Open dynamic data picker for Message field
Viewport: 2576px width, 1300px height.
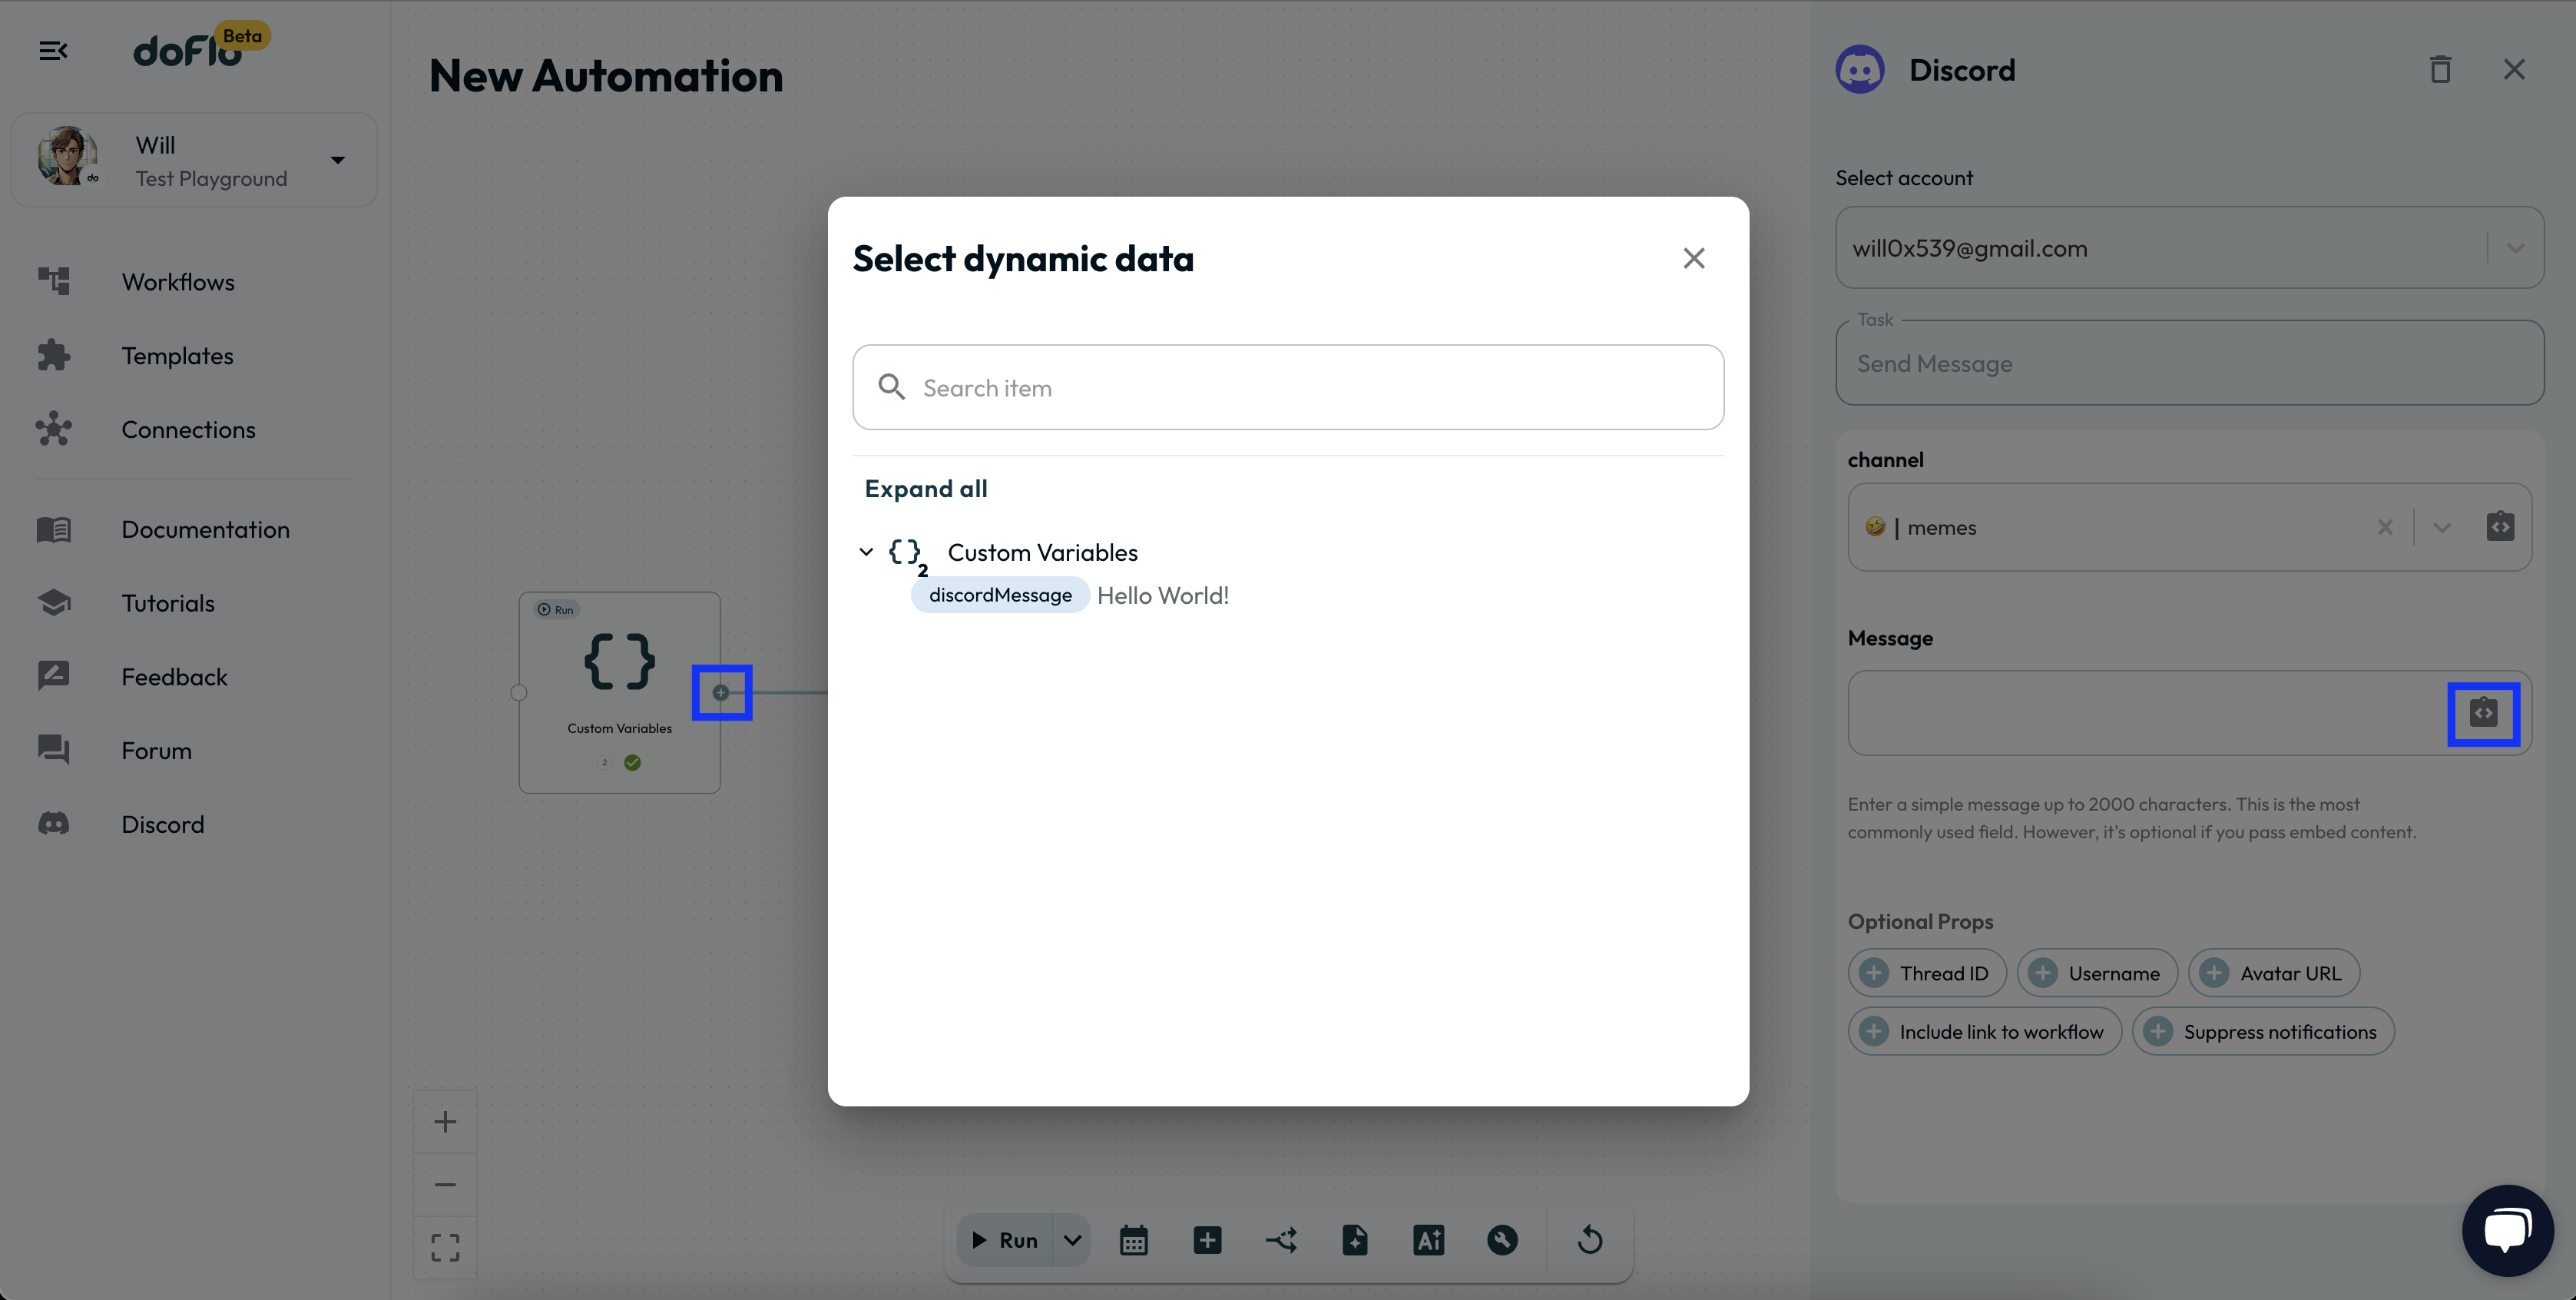[x=2483, y=713]
